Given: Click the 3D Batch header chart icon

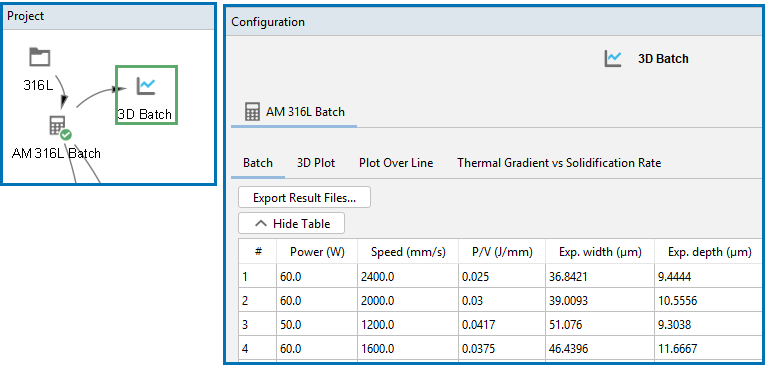Looking at the screenshot, I should click(613, 59).
